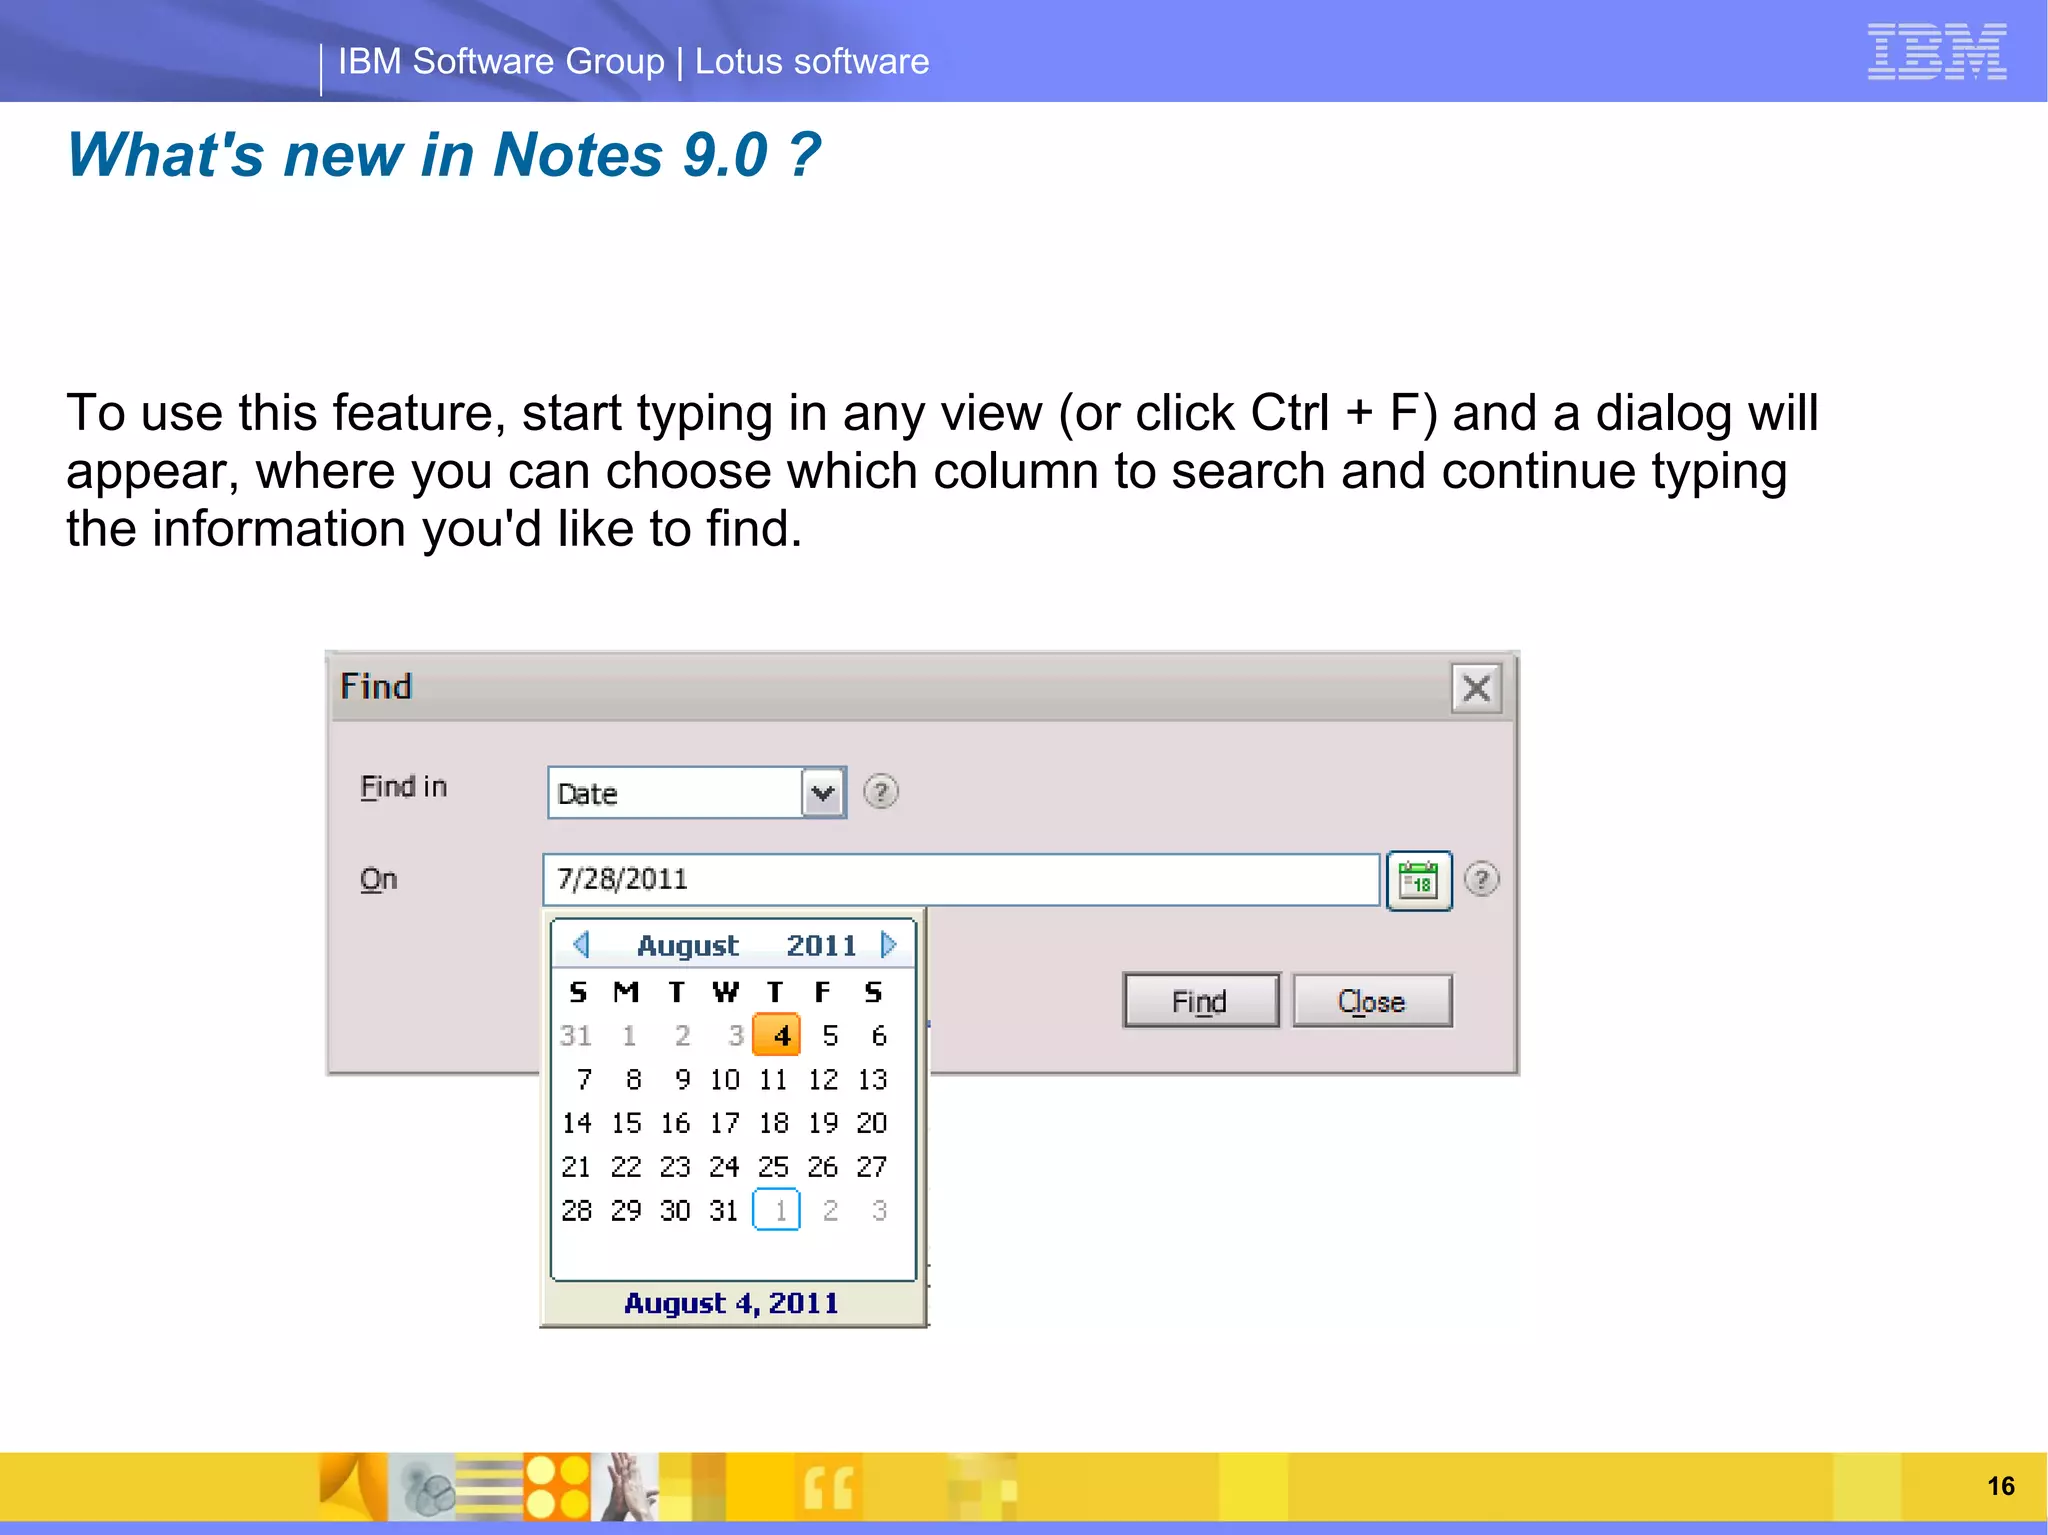Select August 12 in calendar
The height and width of the screenshot is (1535, 2048).
pyautogui.click(x=823, y=1080)
